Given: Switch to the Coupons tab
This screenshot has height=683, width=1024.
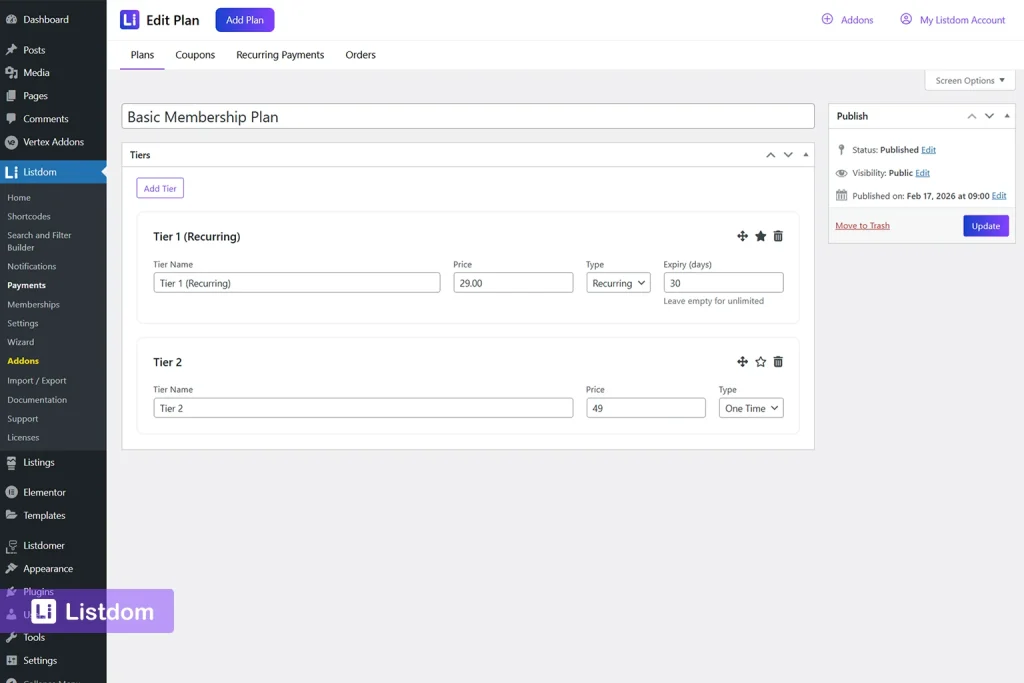Looking at the screenshot, I should click(194, 55).
